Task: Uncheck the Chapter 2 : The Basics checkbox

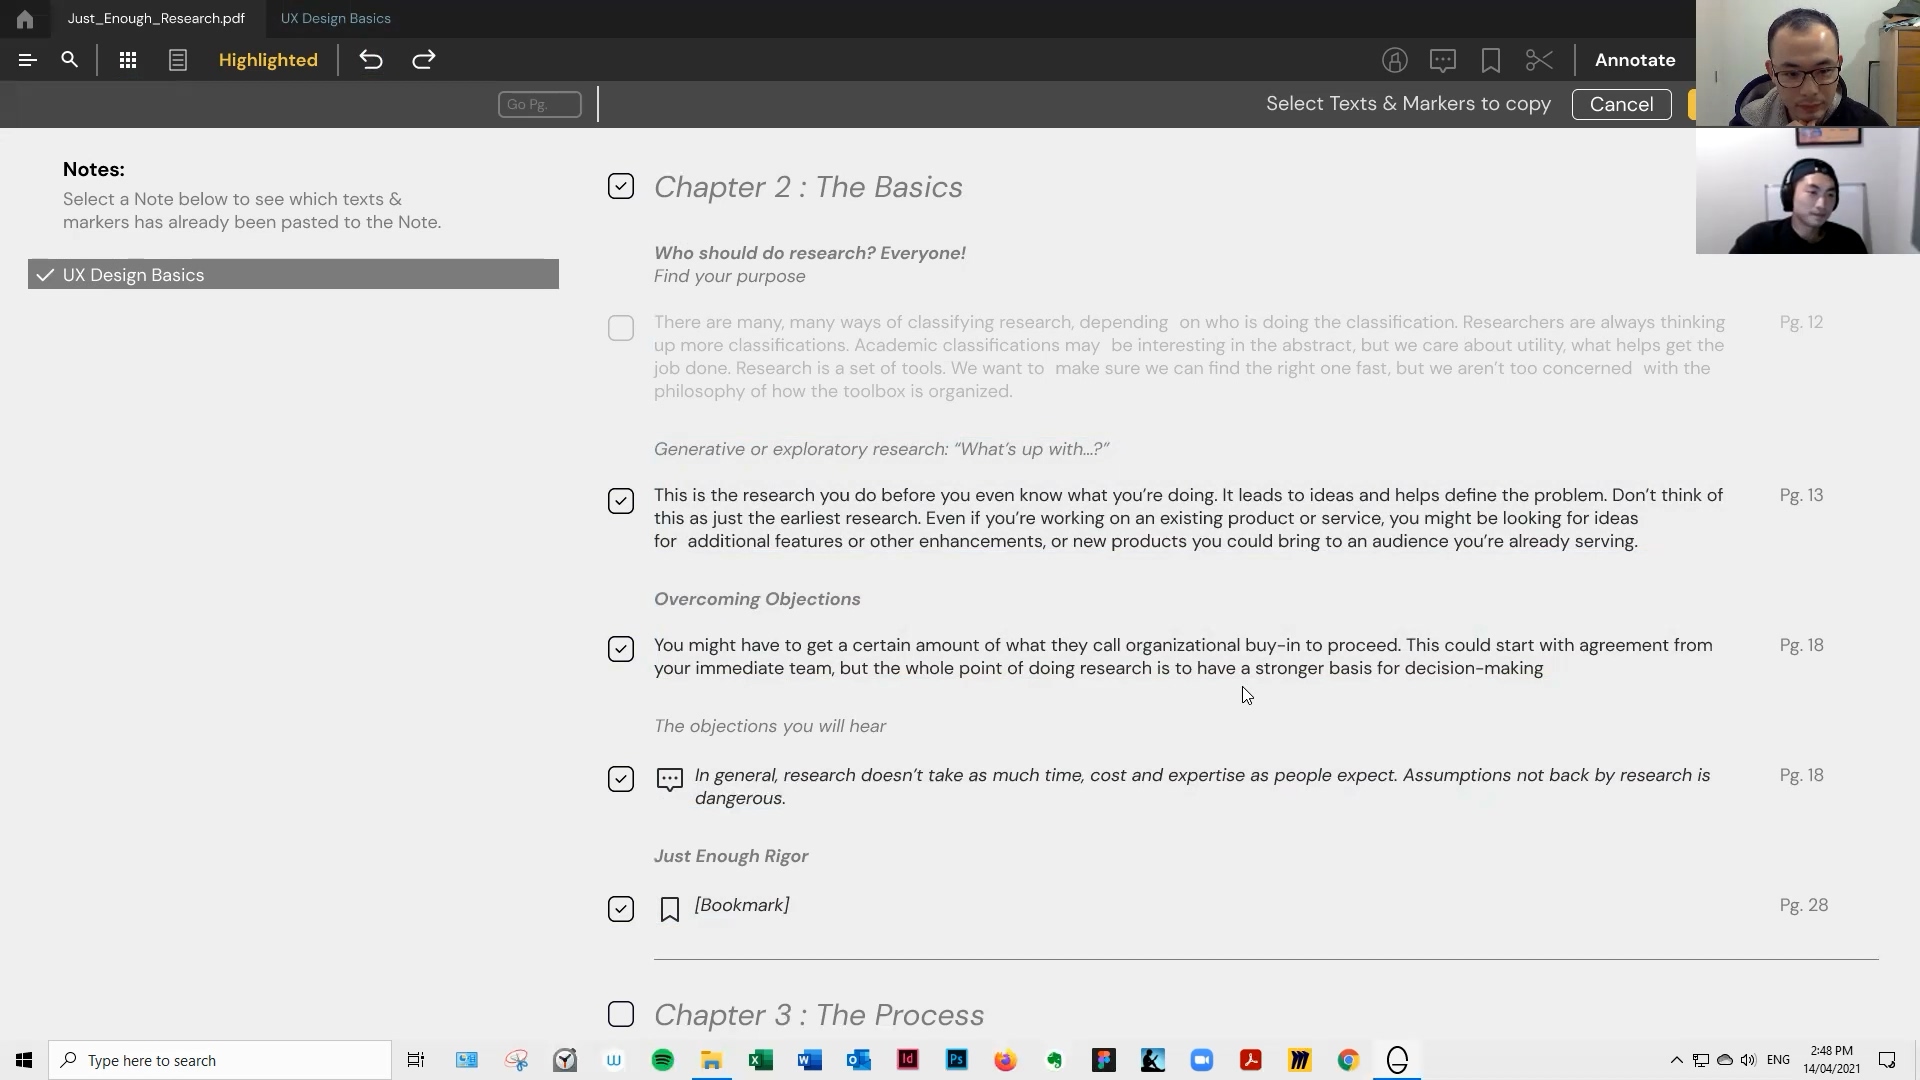Action: tap(621, 187)
